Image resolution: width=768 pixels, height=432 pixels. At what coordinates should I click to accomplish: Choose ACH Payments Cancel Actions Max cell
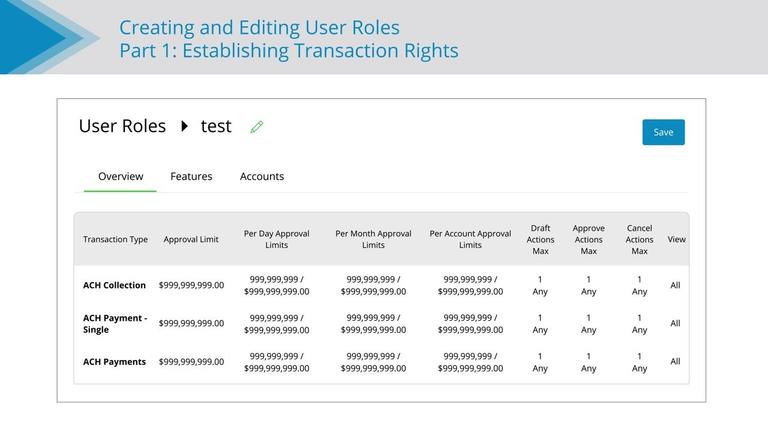639,362
